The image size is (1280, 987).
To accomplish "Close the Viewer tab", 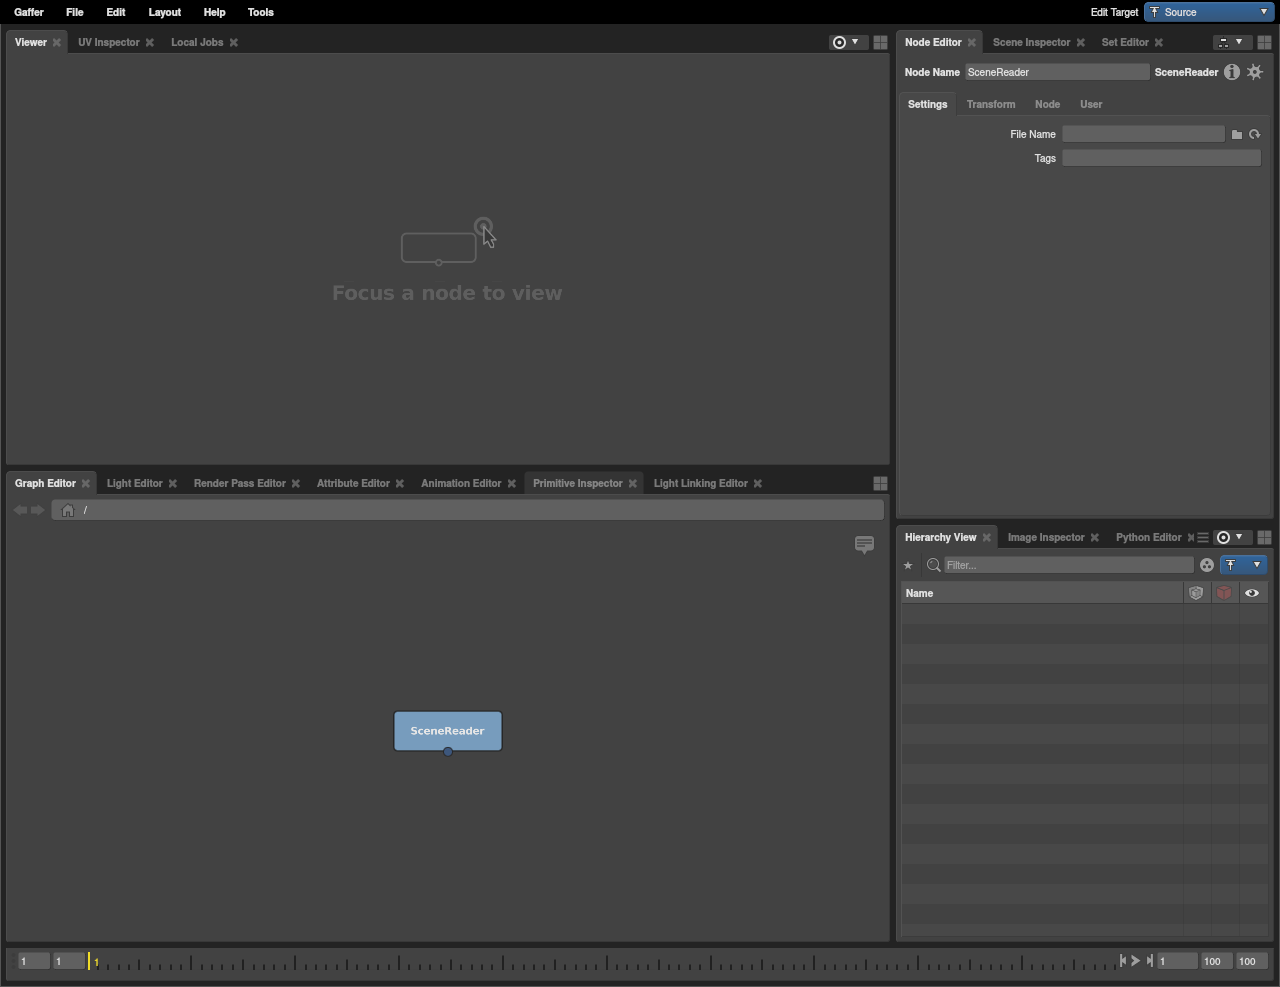I will (57, 42).
